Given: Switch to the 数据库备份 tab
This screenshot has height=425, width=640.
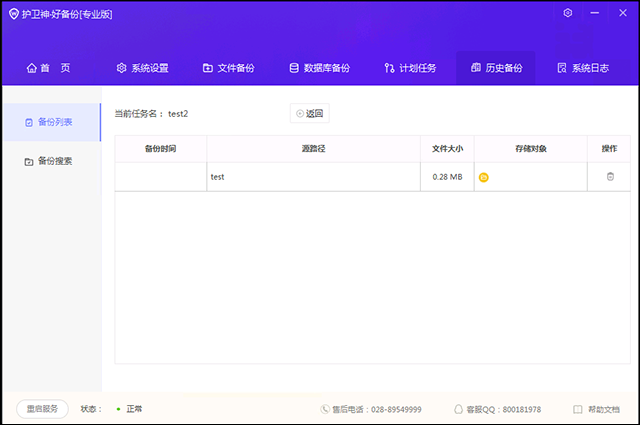Looking at the screenshot, I should pyautogui.click(x=320, y=68).
